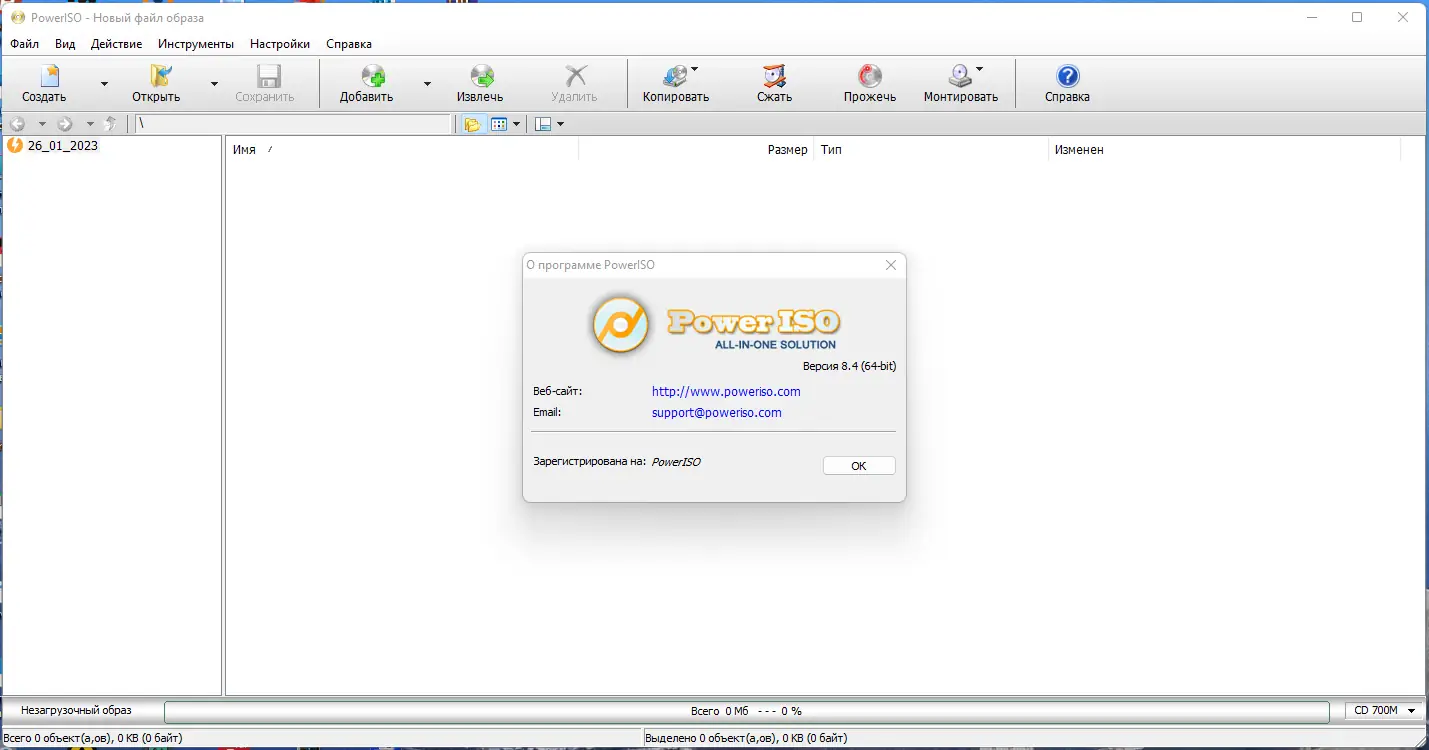1429x750 pixels.
Task: Open the Действие menu
Action: 116,44
